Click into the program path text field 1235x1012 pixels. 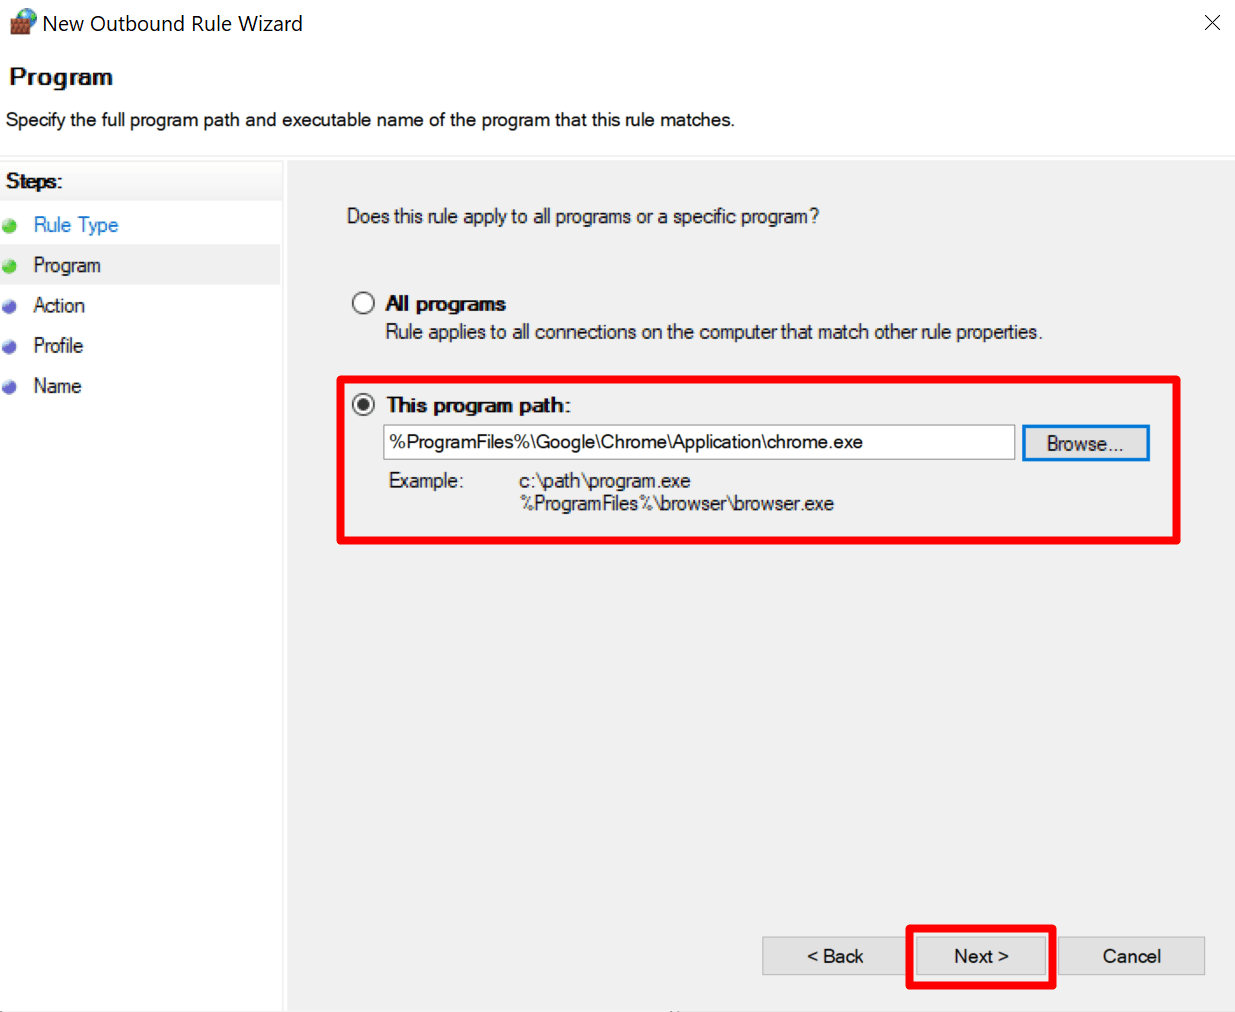coord(698,442)
